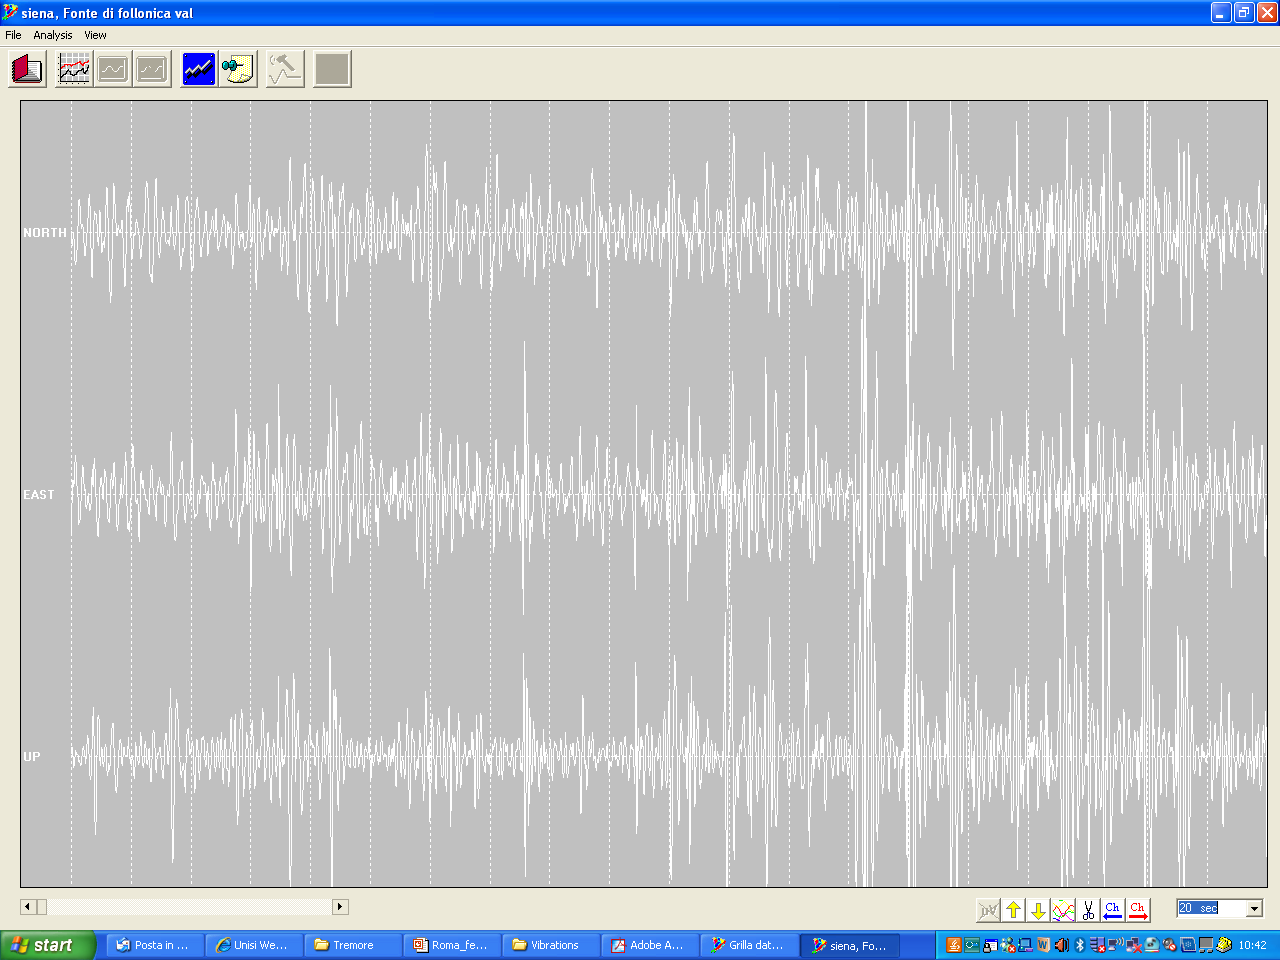Screen dimensions: 1280x960
Task: Click the siena, Fo... taskbar button
Action: point(850,945)
